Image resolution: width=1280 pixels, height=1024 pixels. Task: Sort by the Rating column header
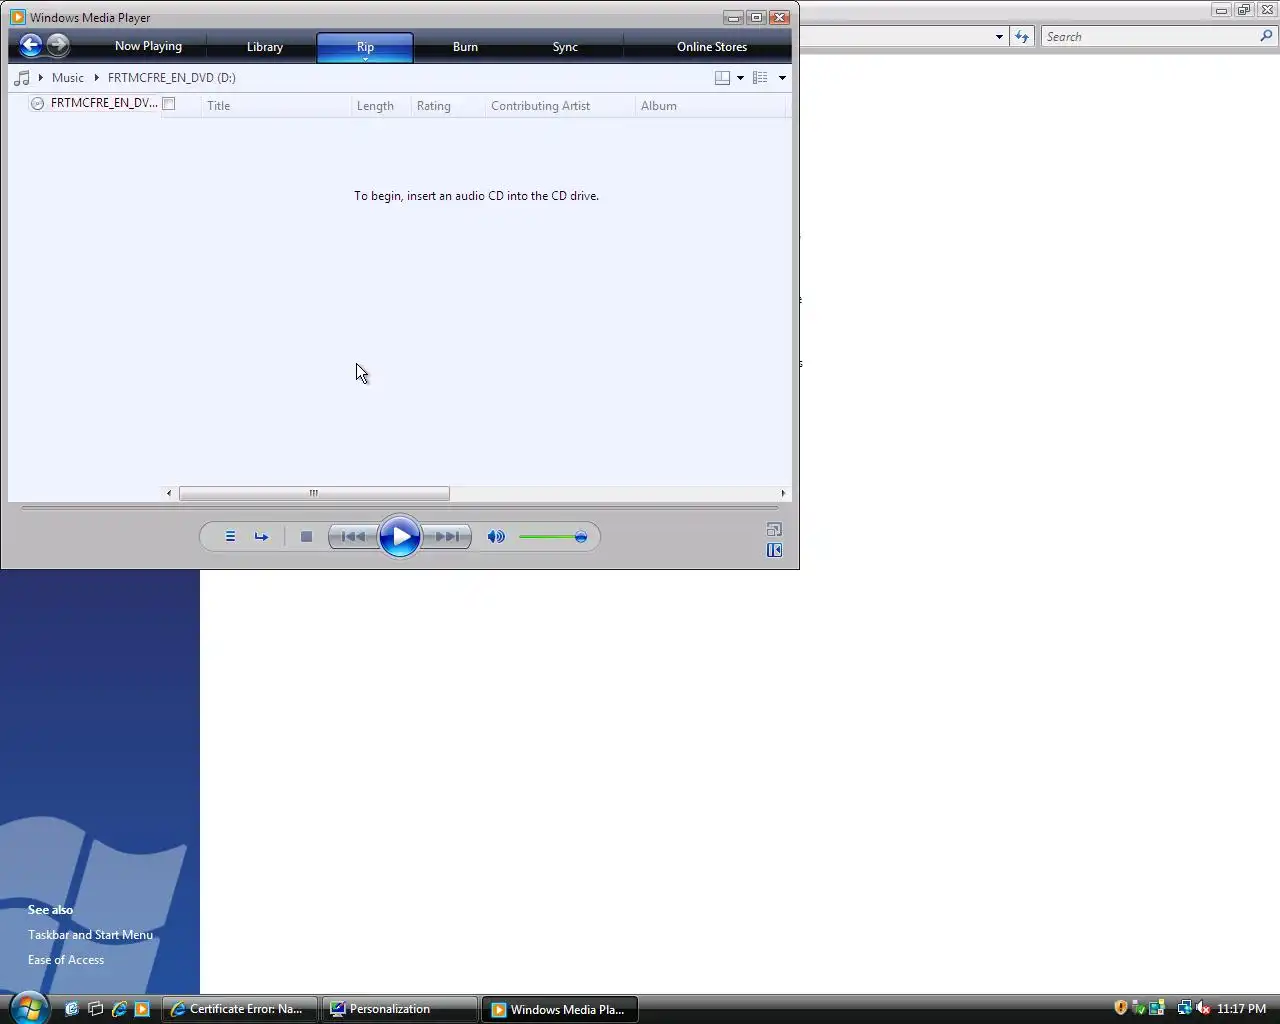point(447,106)
